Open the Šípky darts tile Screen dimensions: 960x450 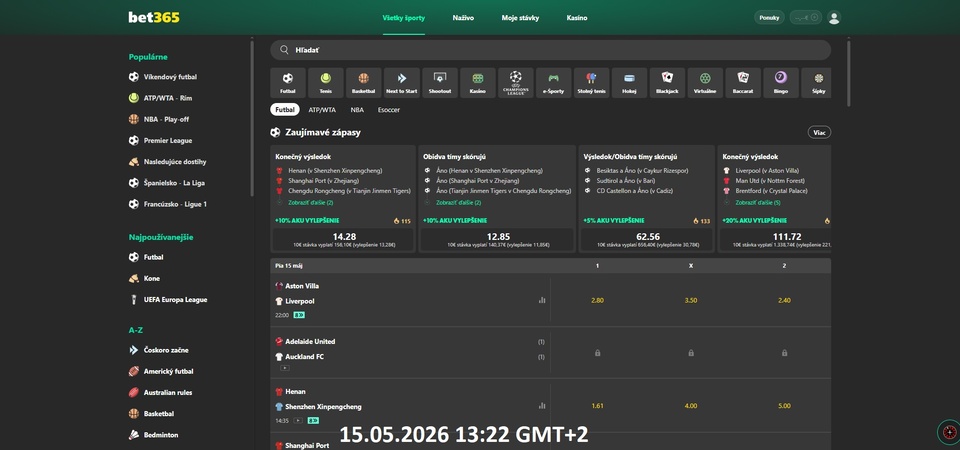(816, 83)
